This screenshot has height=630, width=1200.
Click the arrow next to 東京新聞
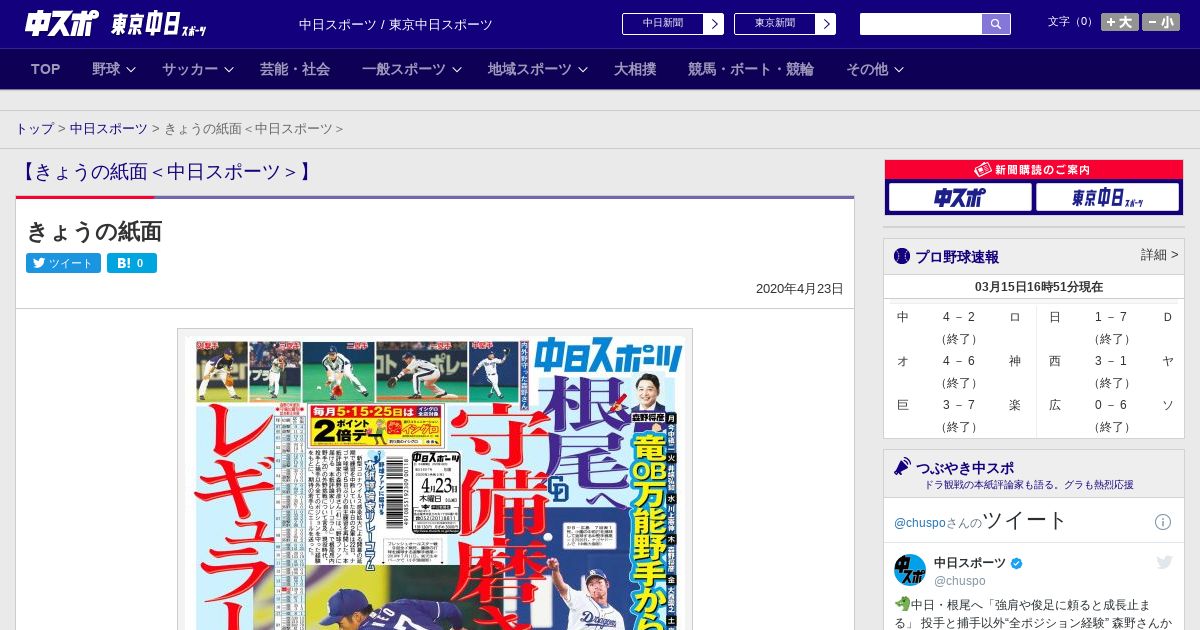[x=826, y=24]
